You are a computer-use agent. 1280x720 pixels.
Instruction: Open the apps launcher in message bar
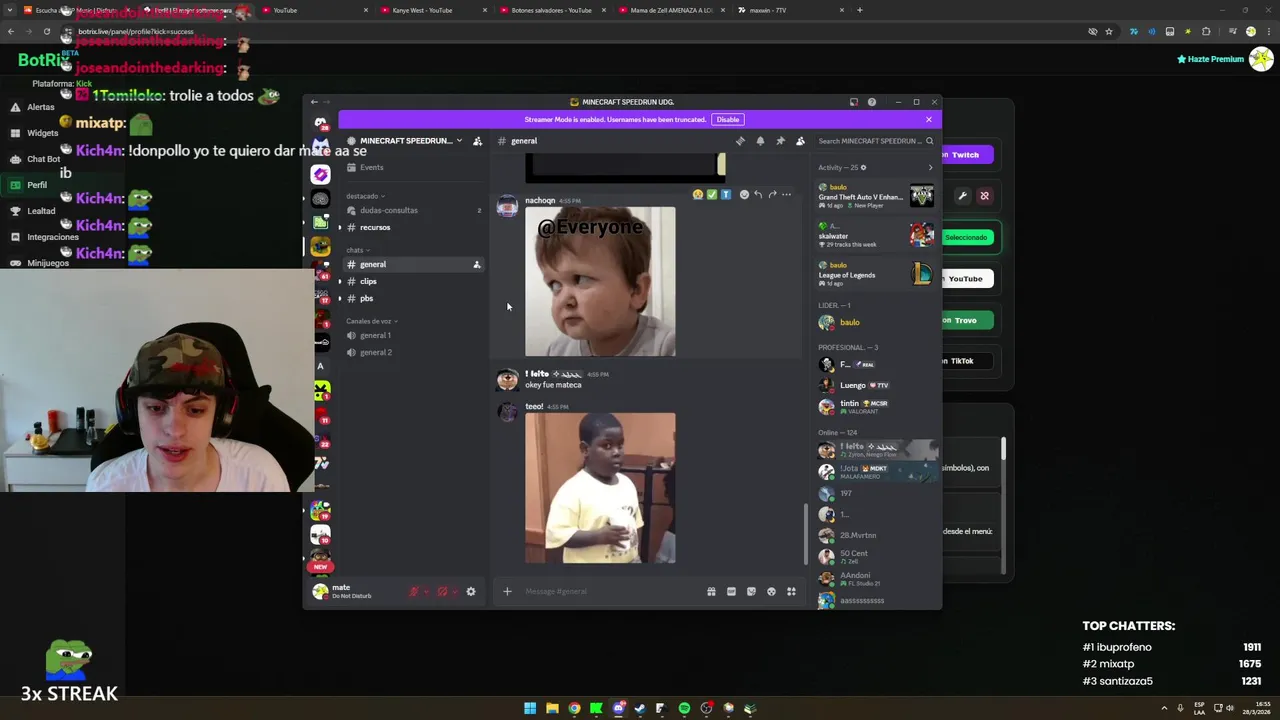point(791,591)
